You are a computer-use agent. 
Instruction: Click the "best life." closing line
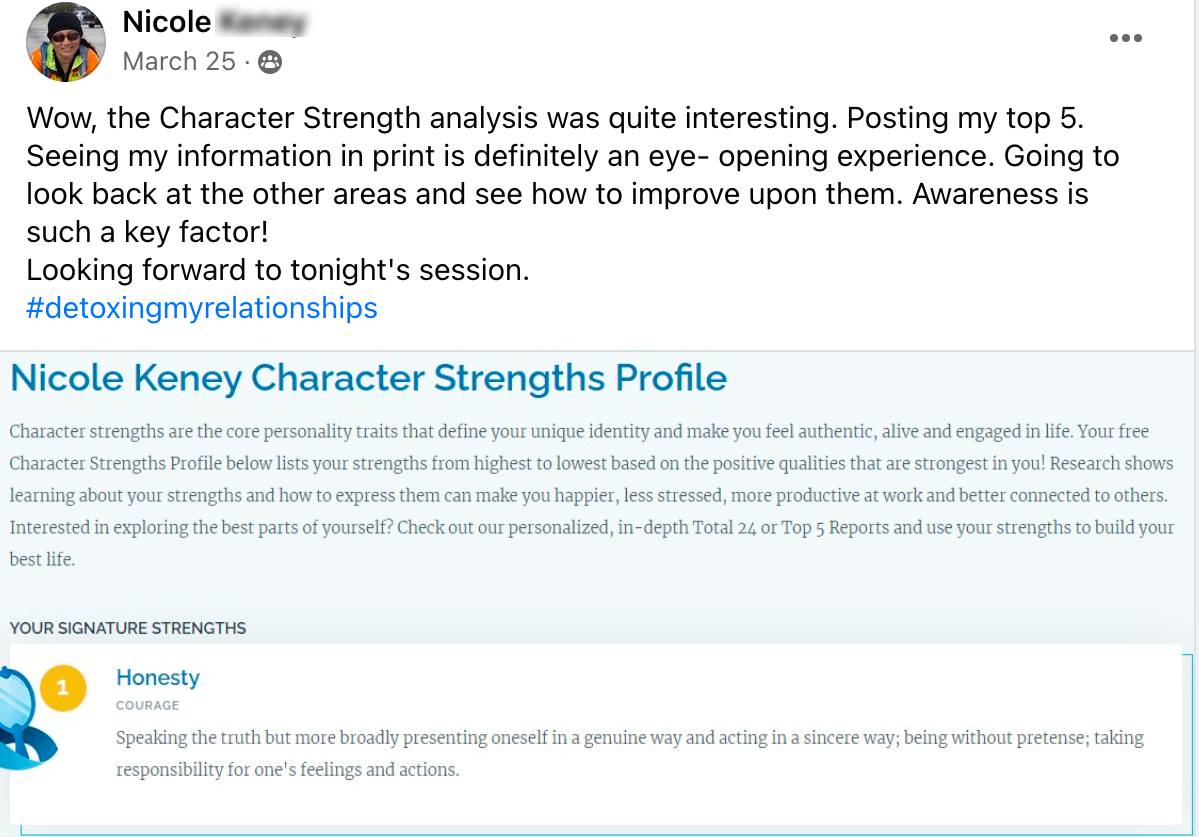pyautogui.click(x=42, y=559)
